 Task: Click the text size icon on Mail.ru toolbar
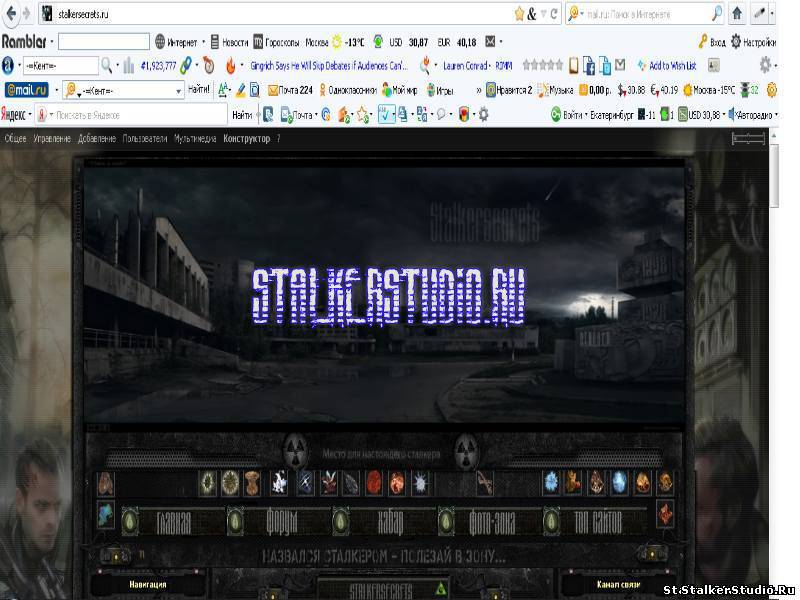click(x=223, y=90)
